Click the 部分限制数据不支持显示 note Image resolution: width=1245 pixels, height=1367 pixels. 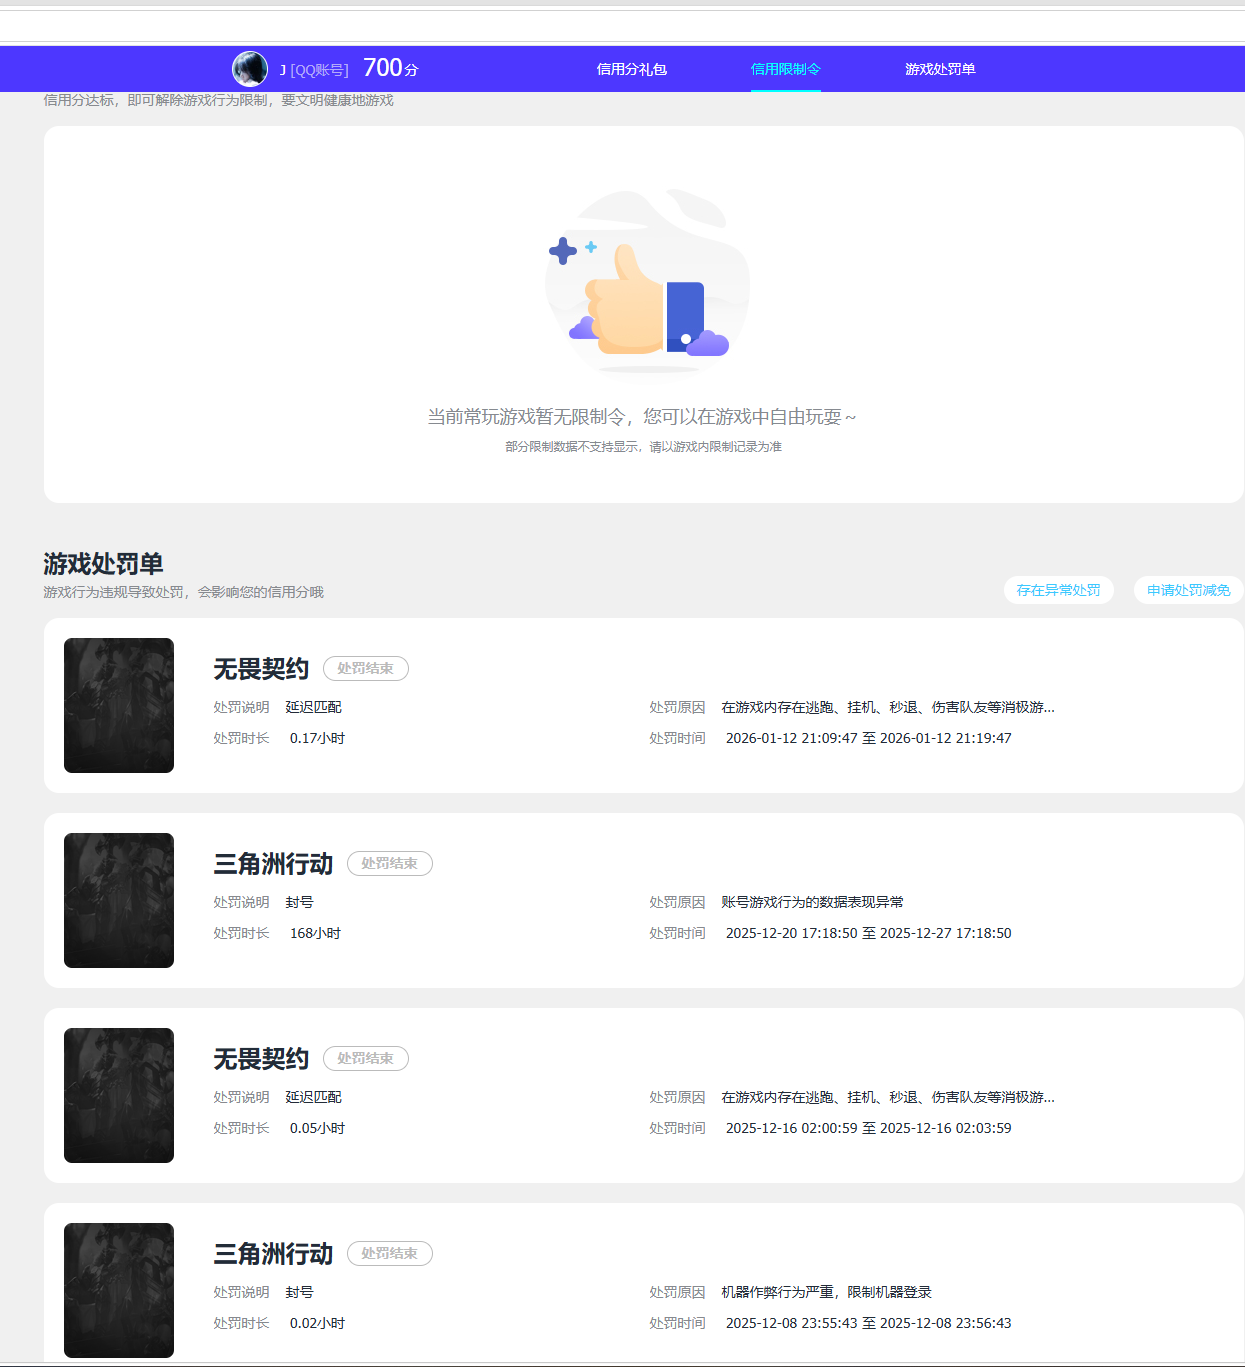tap(643, 447)
